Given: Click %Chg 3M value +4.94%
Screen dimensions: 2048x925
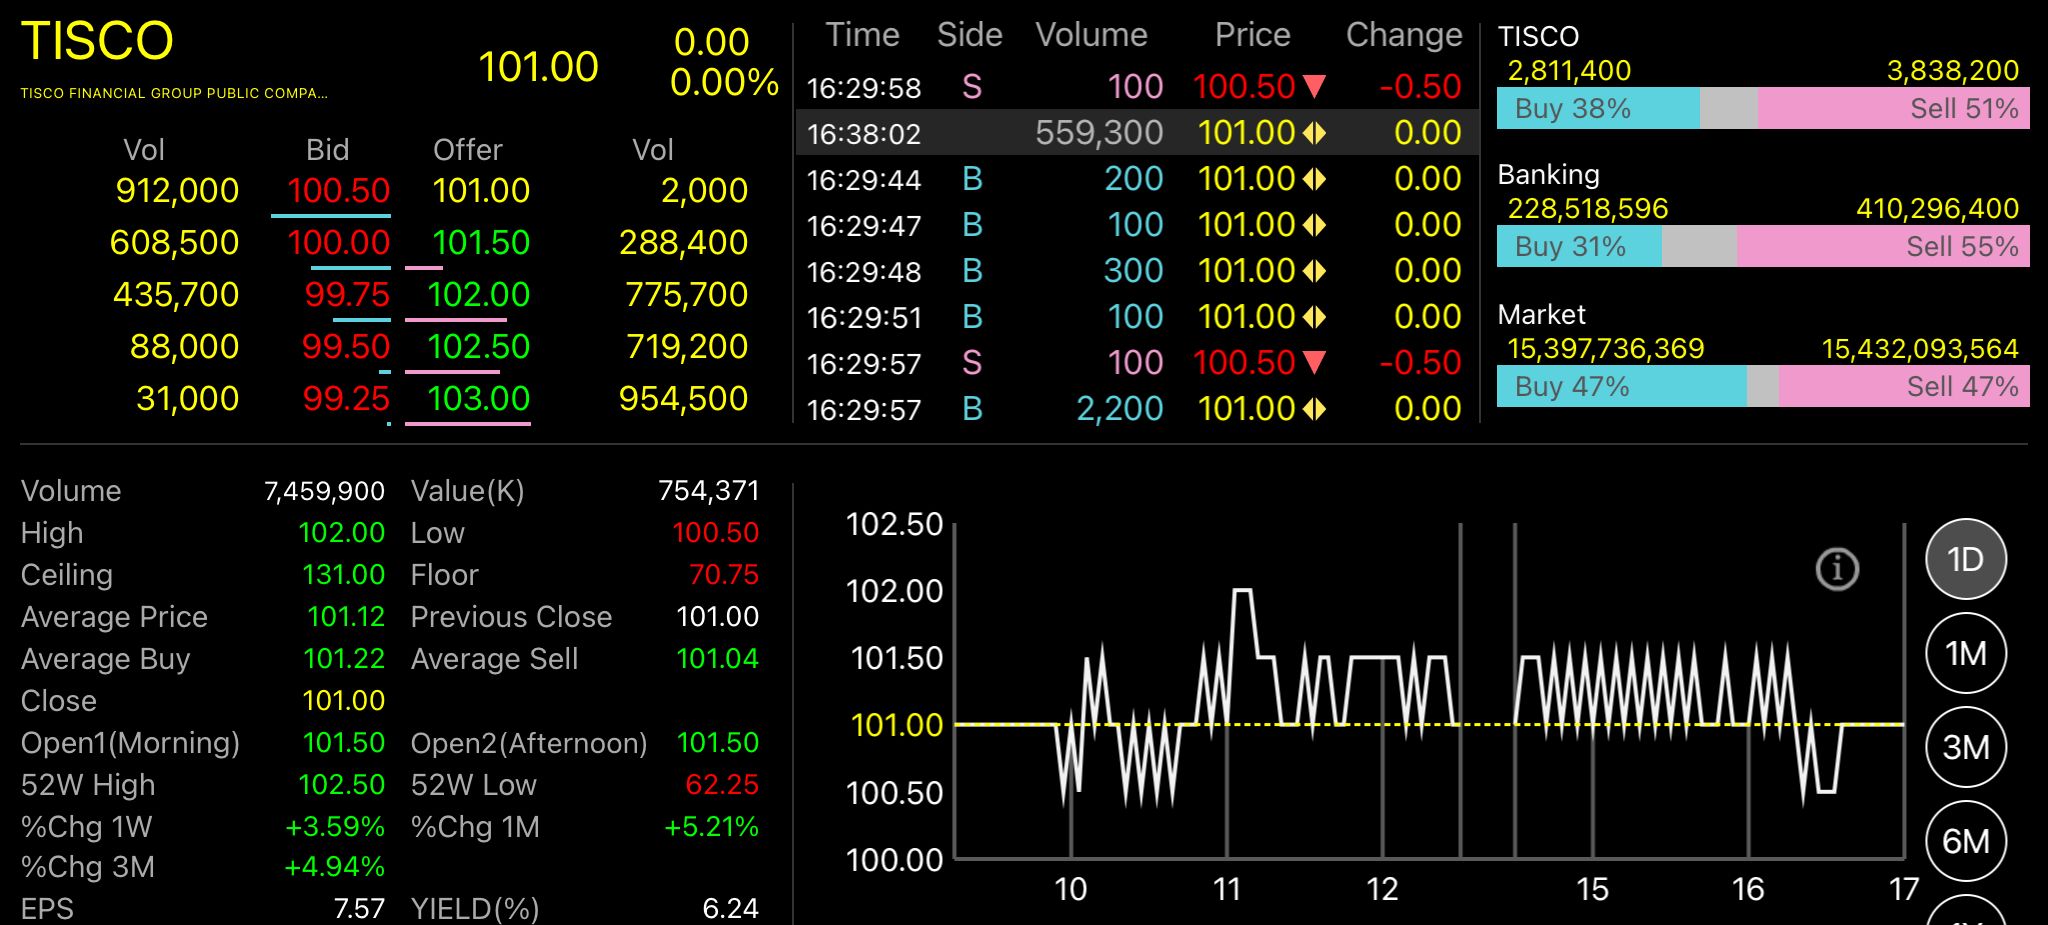Looking at the screenshot, I should click(334, 867).
